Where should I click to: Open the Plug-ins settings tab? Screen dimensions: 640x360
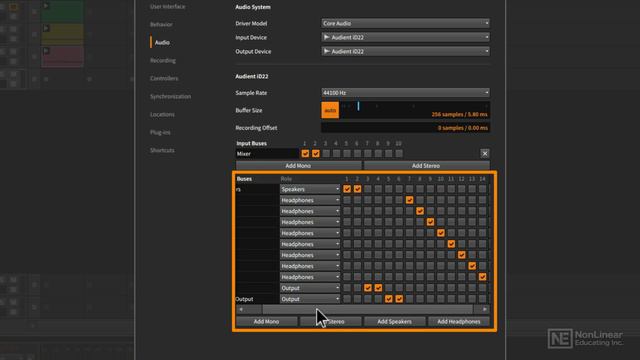pyautogui.click(x=160, y=132)
